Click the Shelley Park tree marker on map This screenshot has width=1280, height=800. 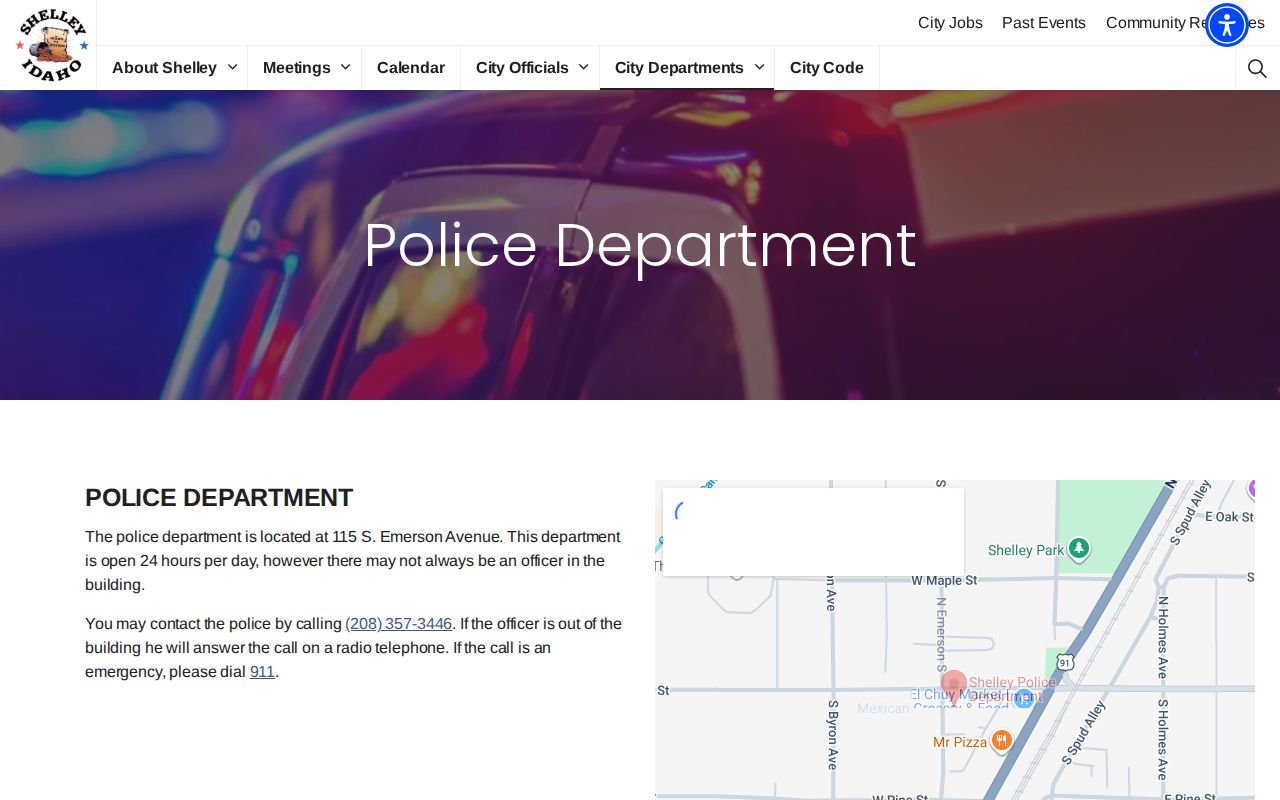tap(1078, 548)
